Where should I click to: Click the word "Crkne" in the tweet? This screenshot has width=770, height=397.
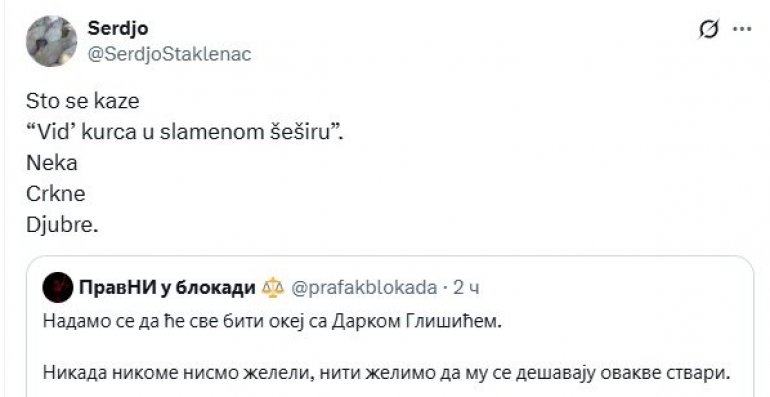55,195
